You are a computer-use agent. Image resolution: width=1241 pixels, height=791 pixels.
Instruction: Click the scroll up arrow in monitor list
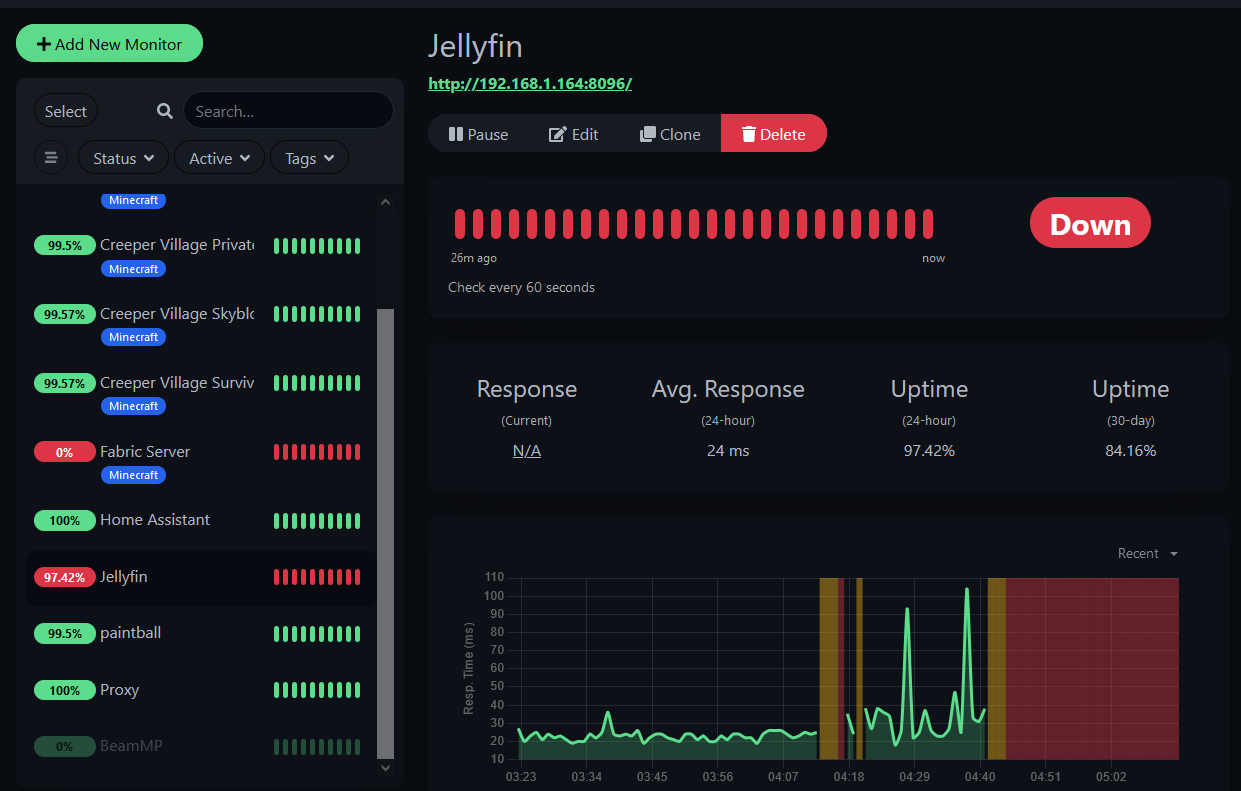pos(386,202)
